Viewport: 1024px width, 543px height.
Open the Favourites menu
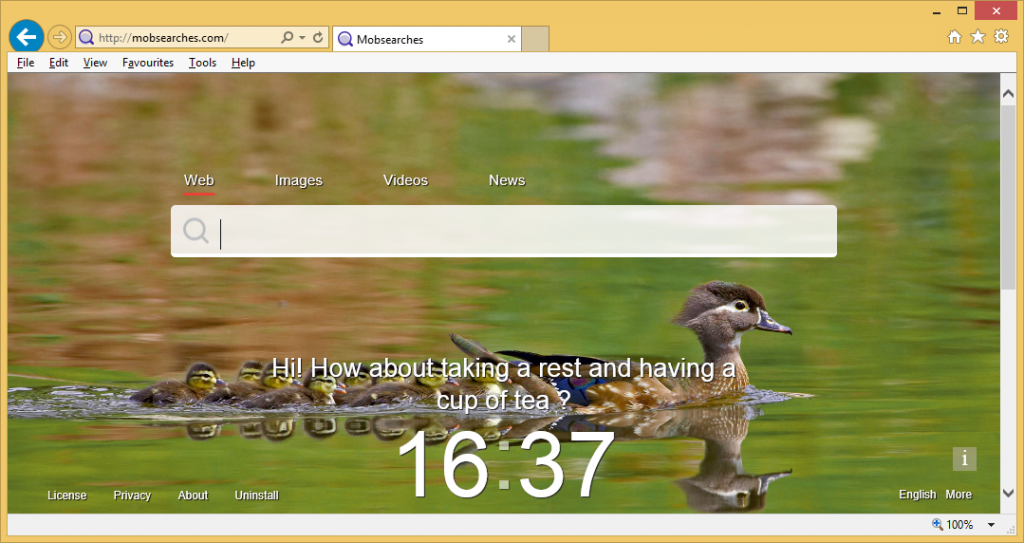pos(148,63)
